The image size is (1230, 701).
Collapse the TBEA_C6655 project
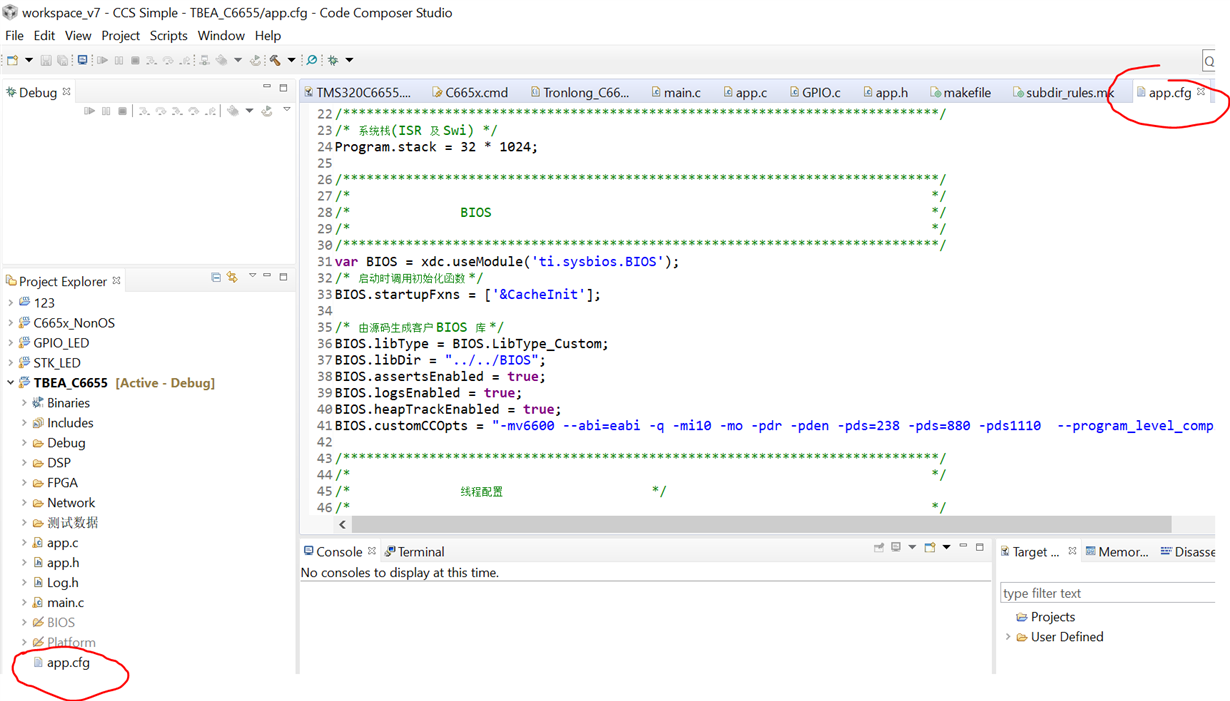[11, 382]
